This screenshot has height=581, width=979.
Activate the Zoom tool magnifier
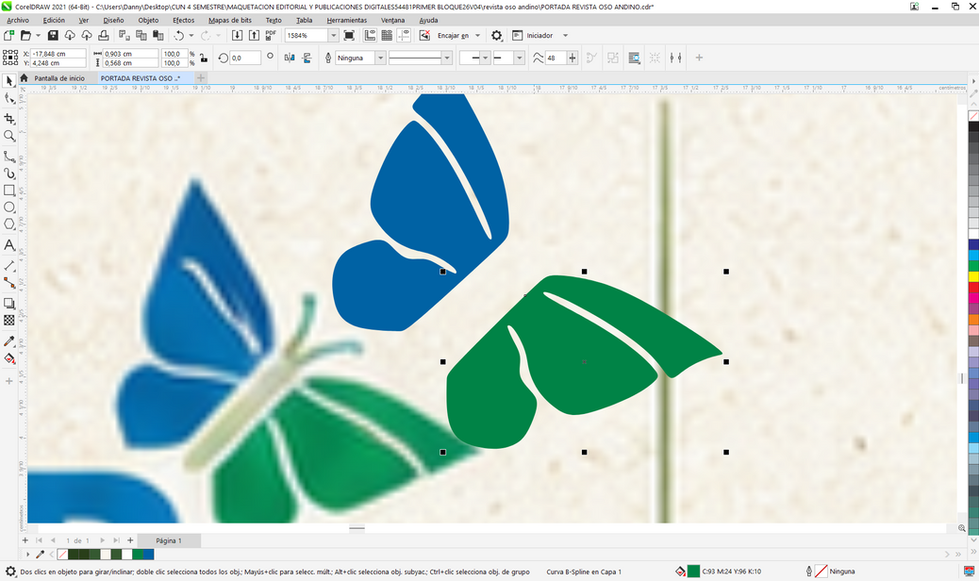click(x=9, y=136)
